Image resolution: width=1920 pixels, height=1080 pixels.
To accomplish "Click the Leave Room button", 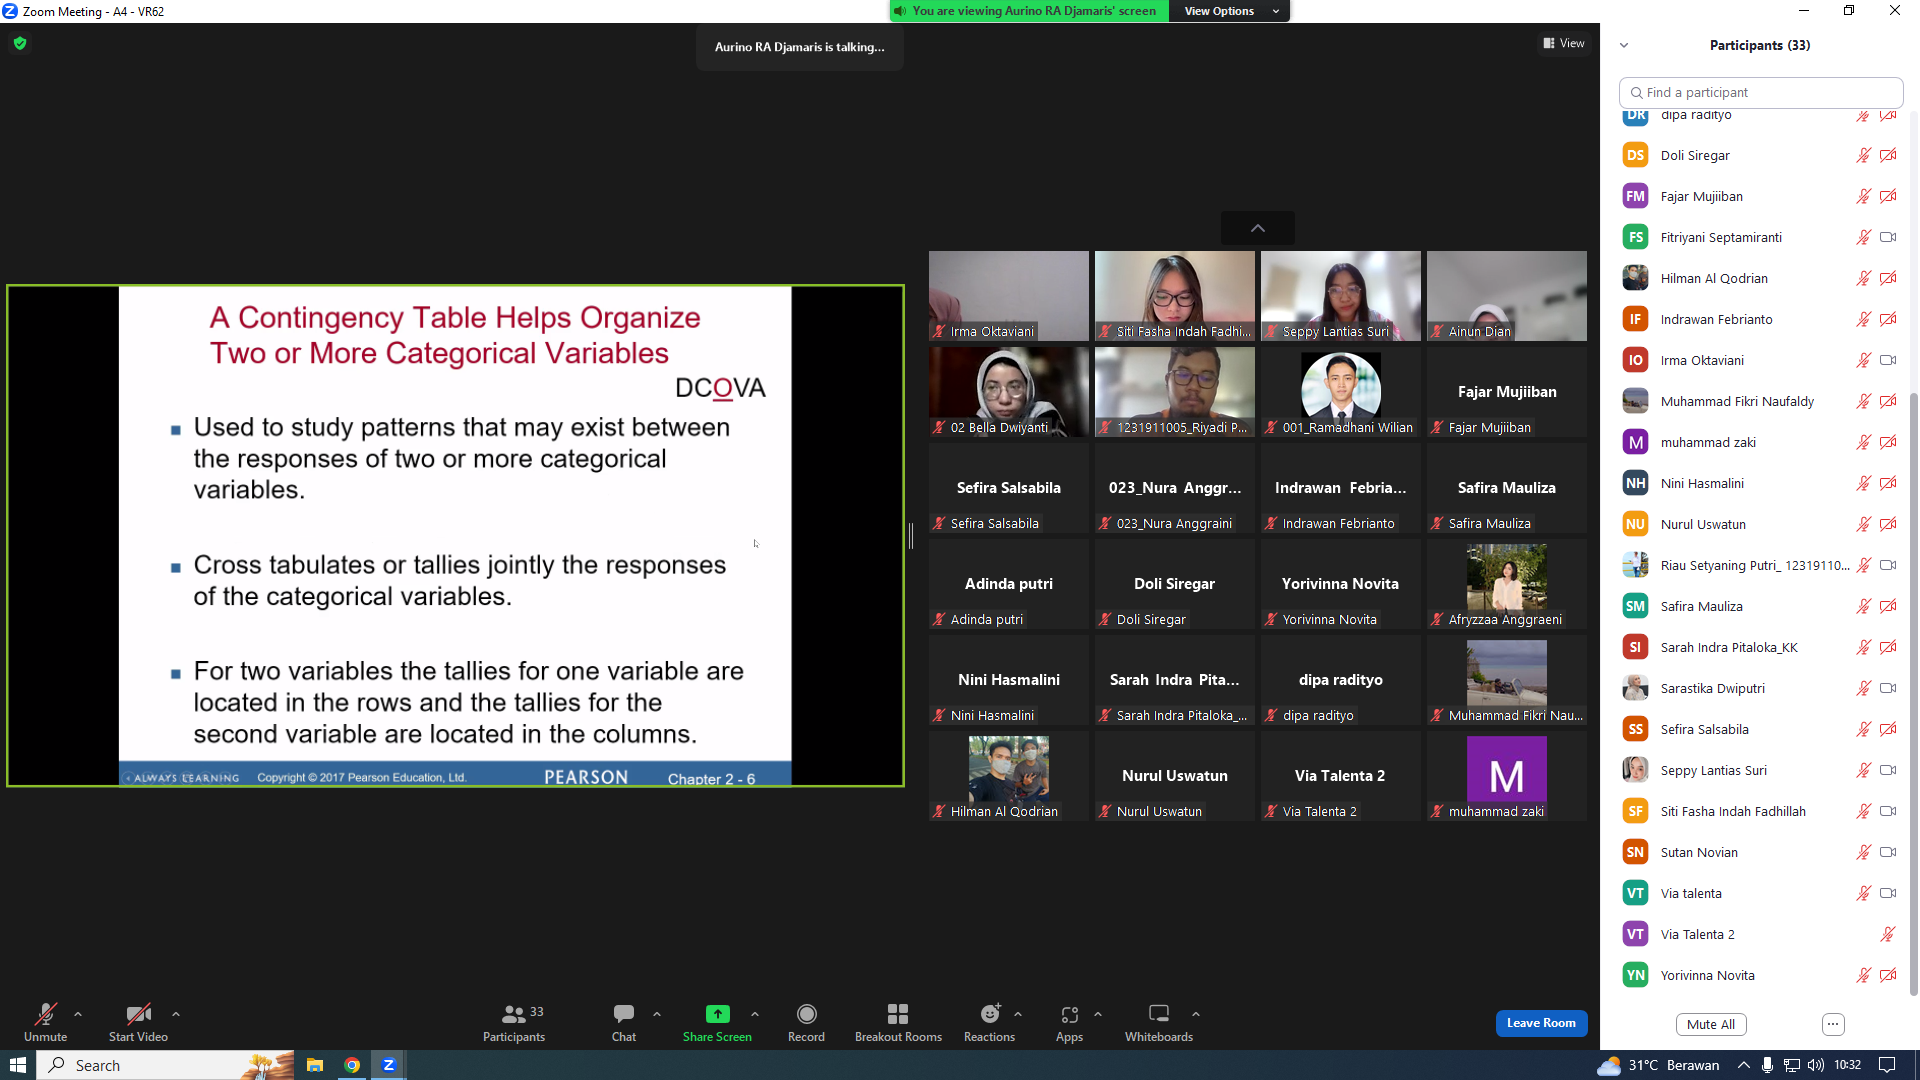I will pyautogui.click(x=1541, y=1023).
